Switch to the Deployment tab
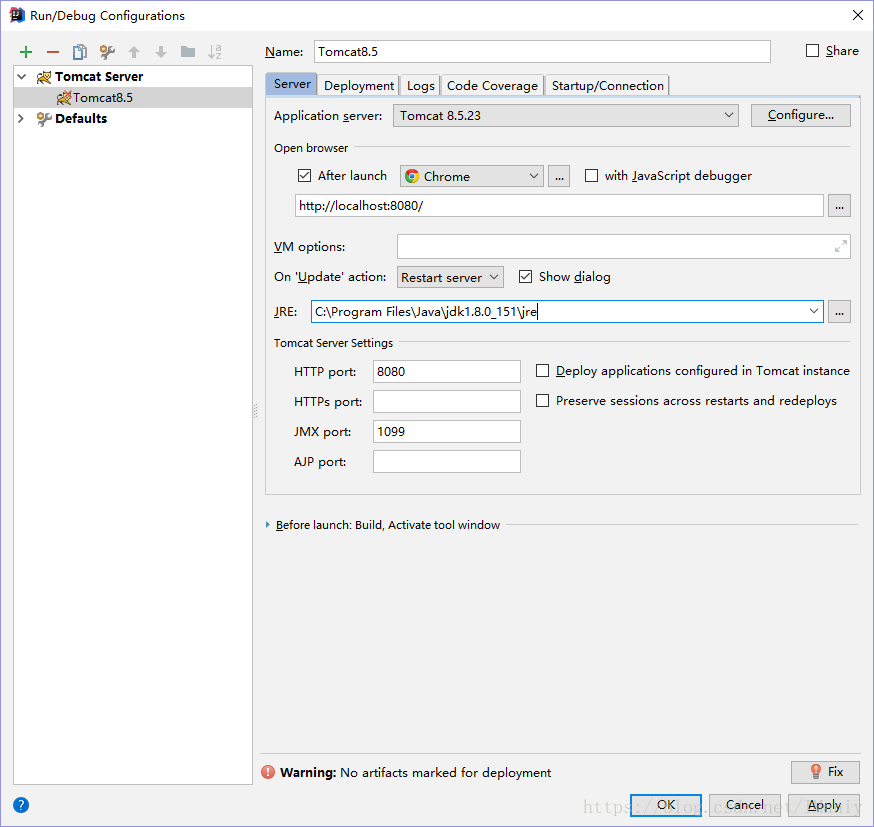Screen dimensions: 874x827 coord(359,85)
